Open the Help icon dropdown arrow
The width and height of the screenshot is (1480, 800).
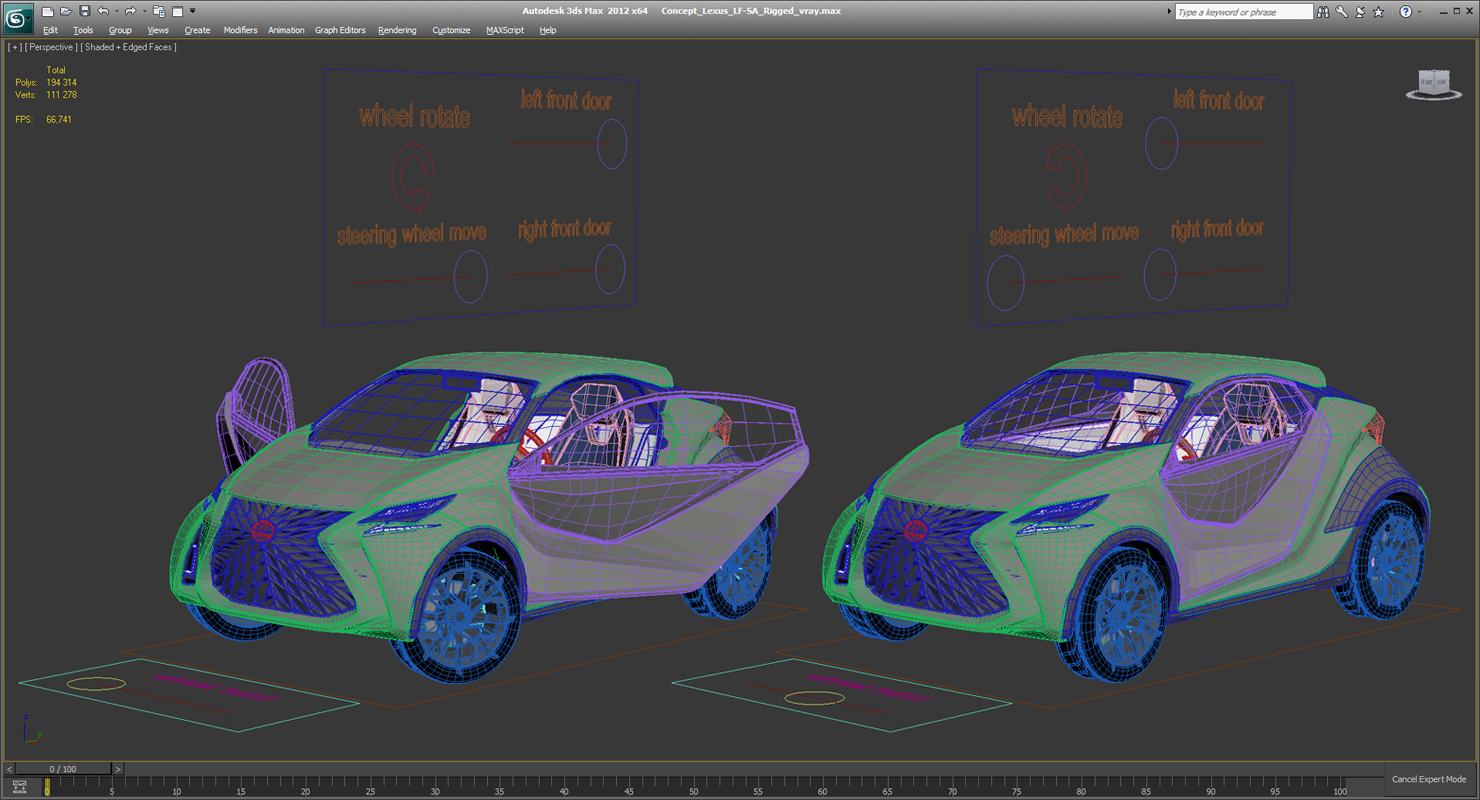pyautogui.click(x=1419, y=12)
